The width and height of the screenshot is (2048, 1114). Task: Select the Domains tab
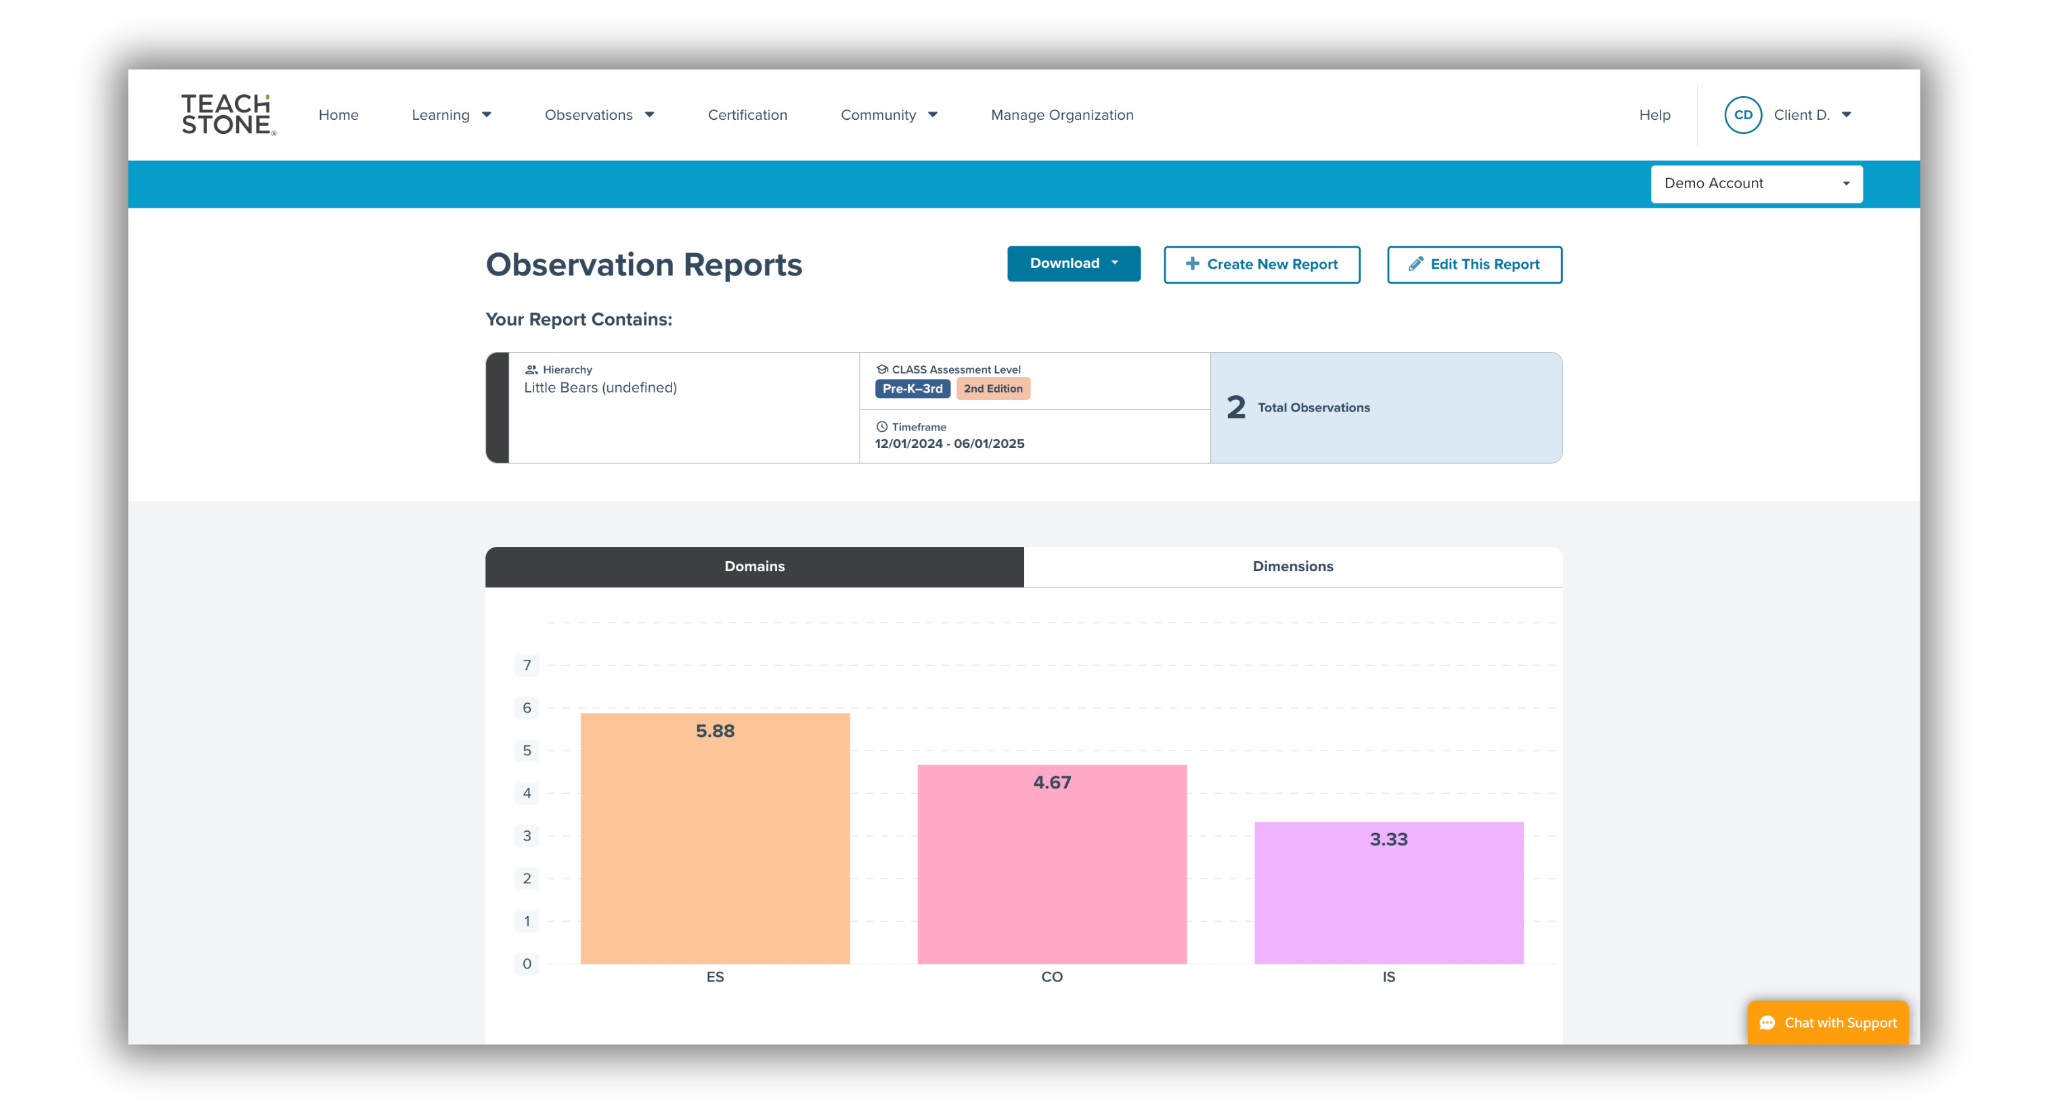(x=754, y=566)
